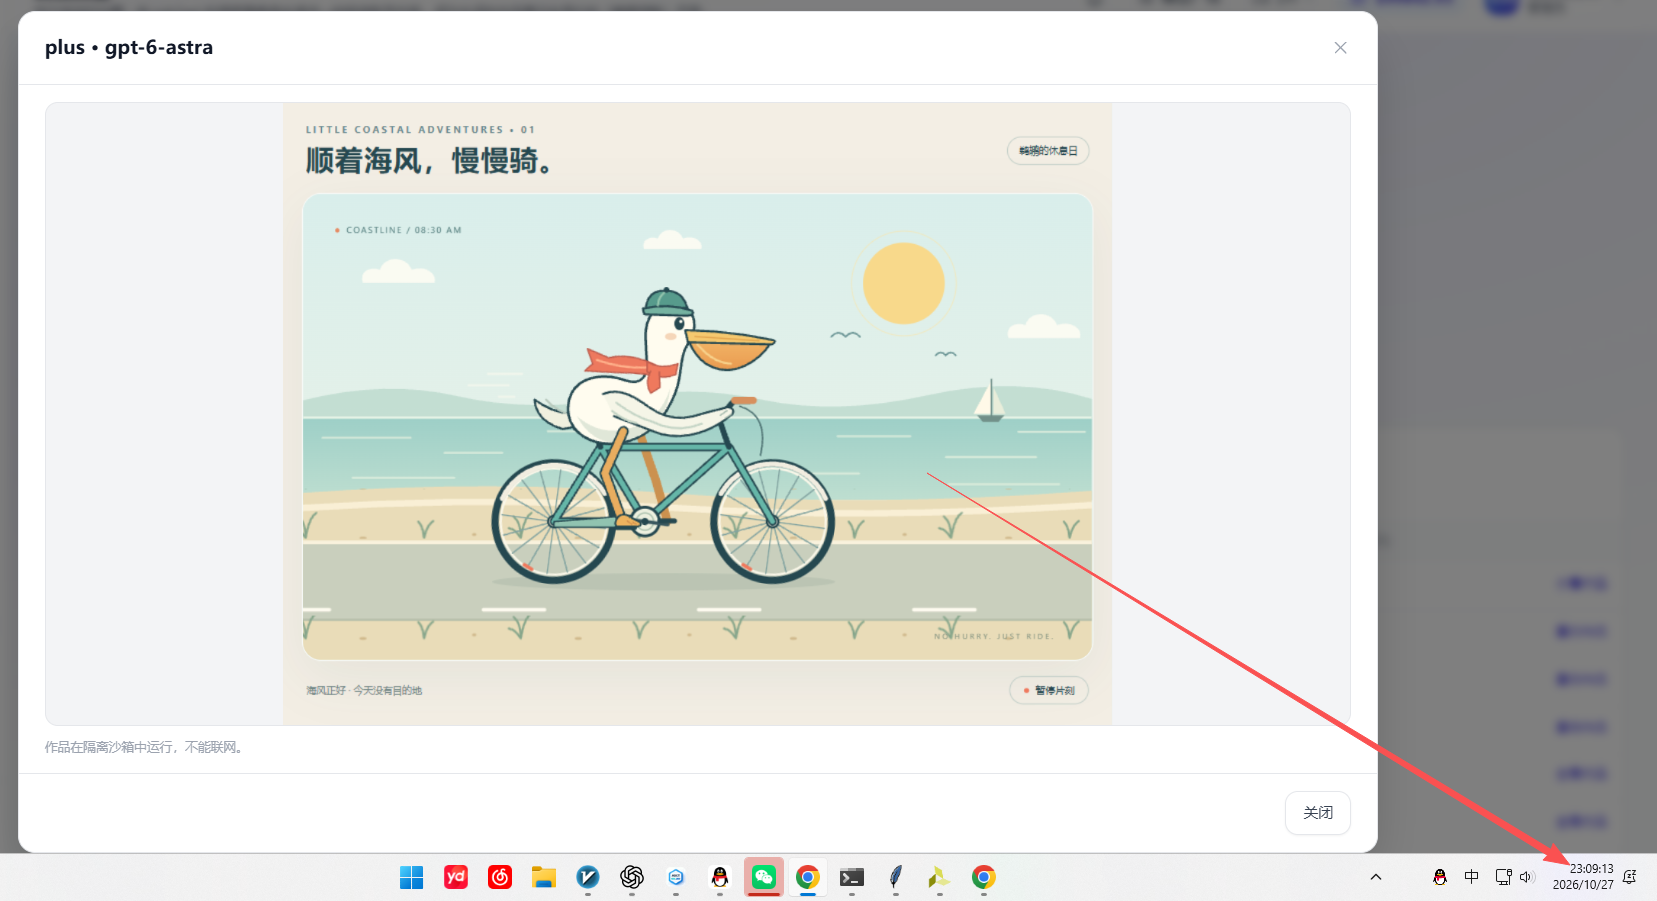Switch to the second Chrome taskbar icon
1657x901 pixels.
[x=984, y=877]
